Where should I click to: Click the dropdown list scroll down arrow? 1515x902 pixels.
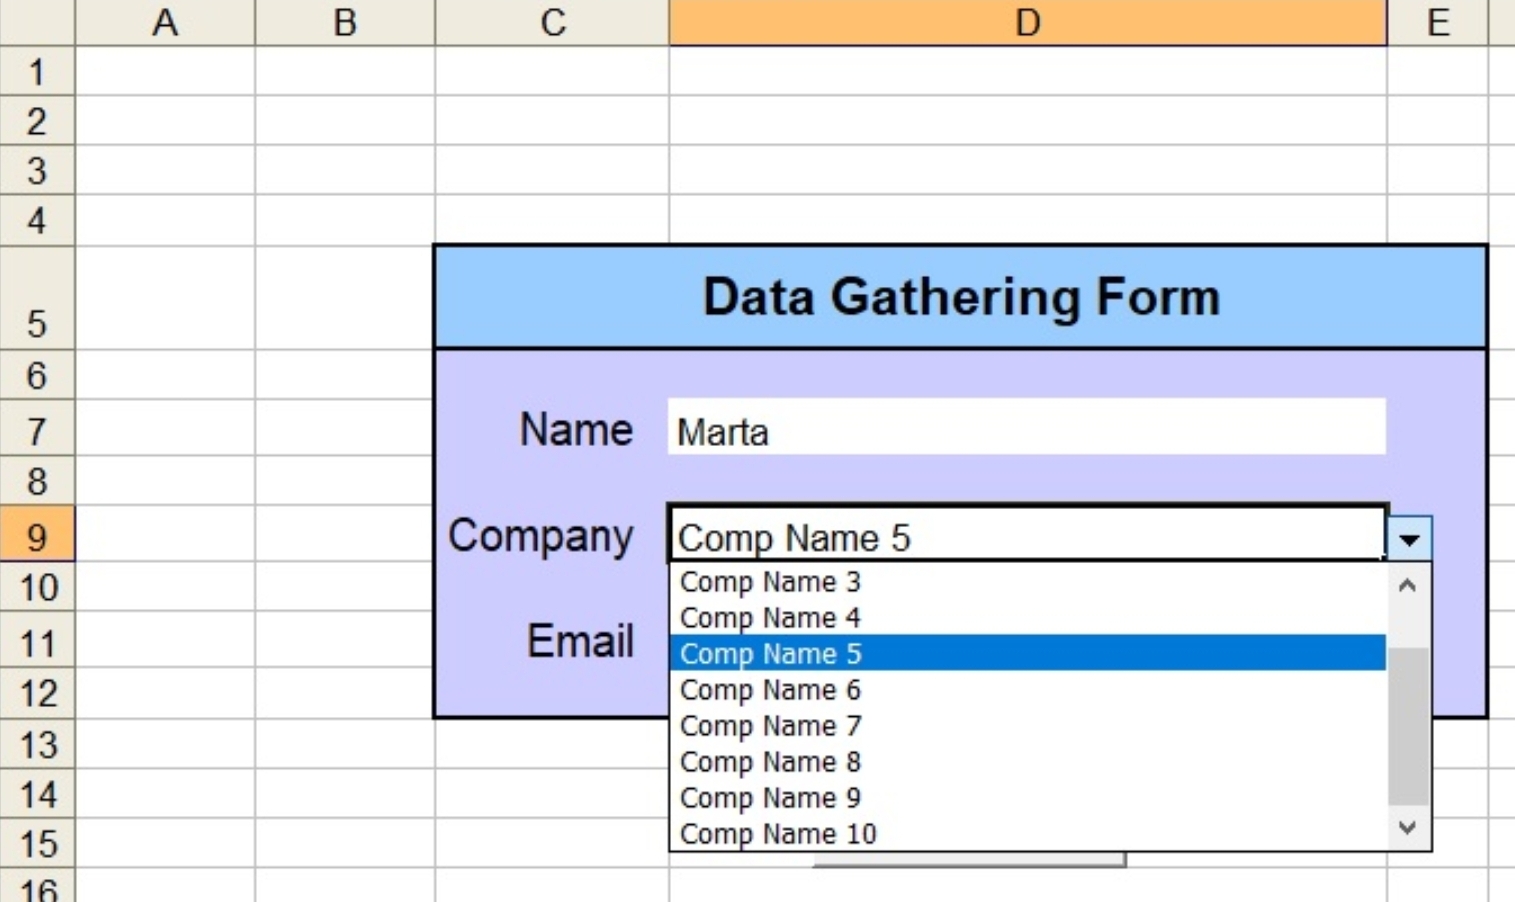pos(1408,828)
